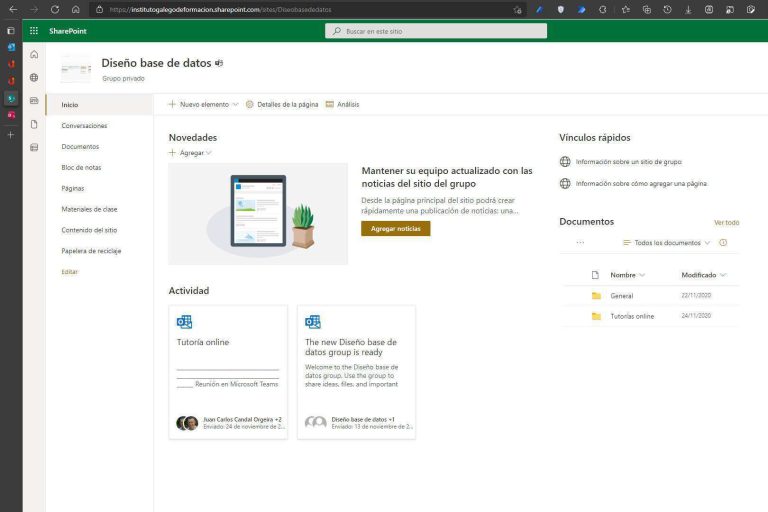
Task: Click the browser refresh icon
Action: [x=55, y=9]
